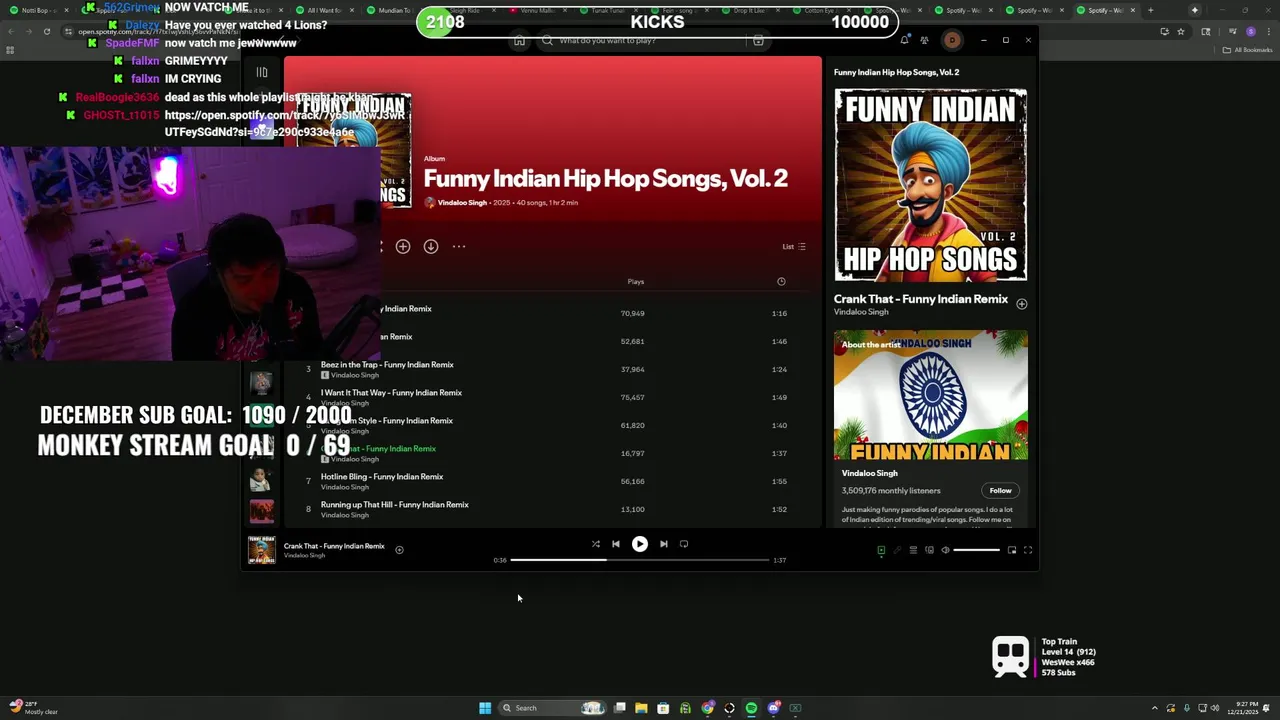Viewport: 1280px width, 720px height.
Task: Open album more options menu
Action: (459, 246)
